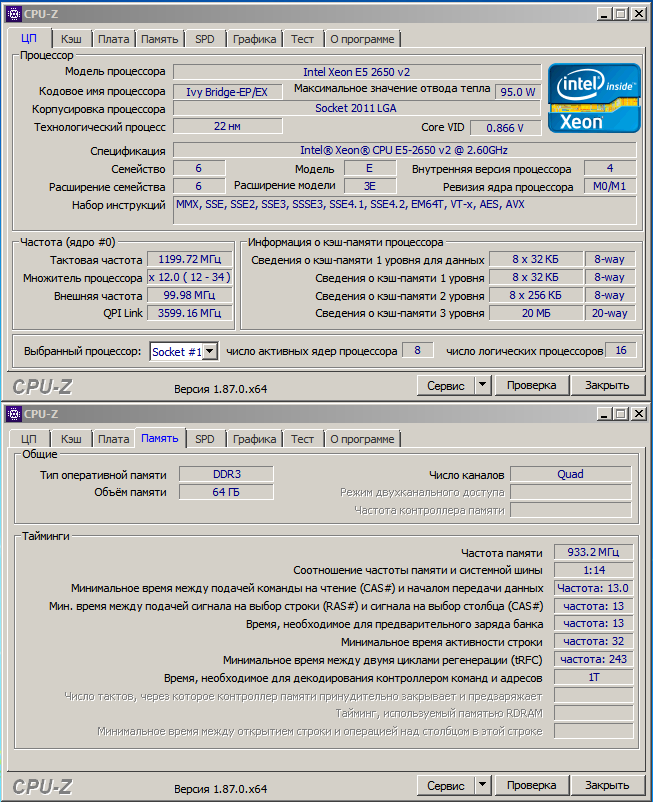Click Закрыть button in top window

607,386
